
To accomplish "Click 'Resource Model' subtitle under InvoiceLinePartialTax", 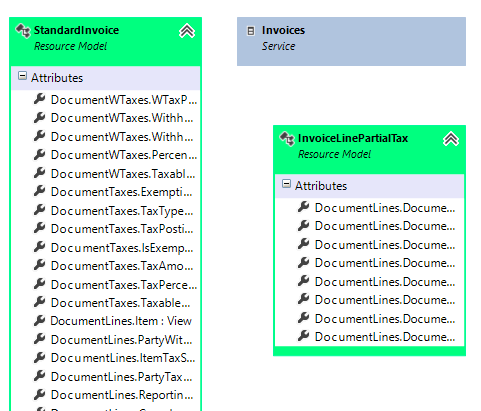I will pos(334,154).
